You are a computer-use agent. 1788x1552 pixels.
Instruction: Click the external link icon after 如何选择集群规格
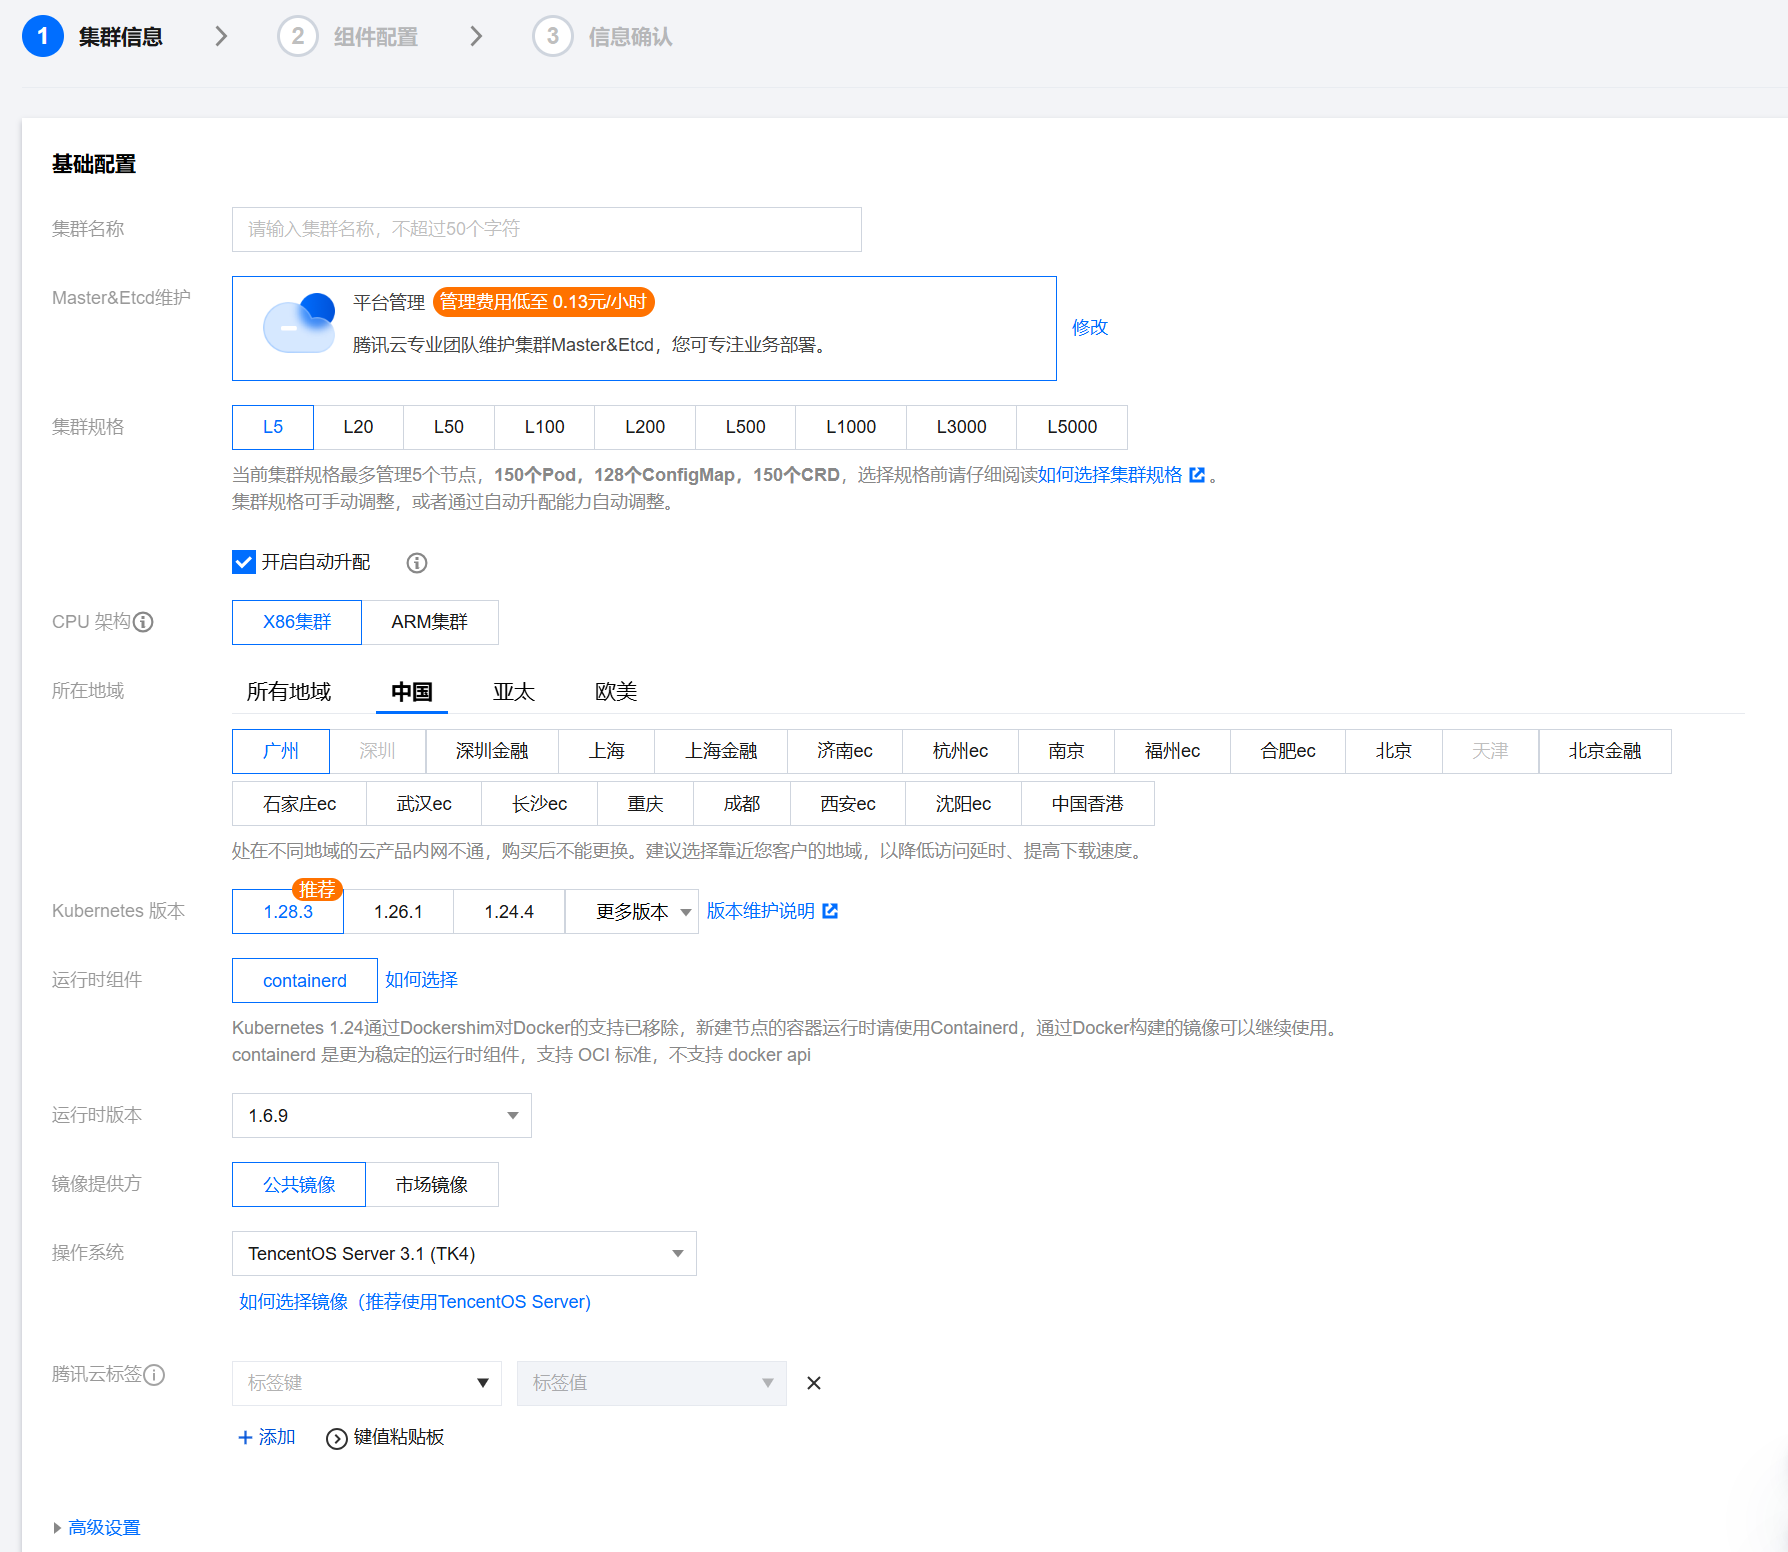pos(1197,475)
